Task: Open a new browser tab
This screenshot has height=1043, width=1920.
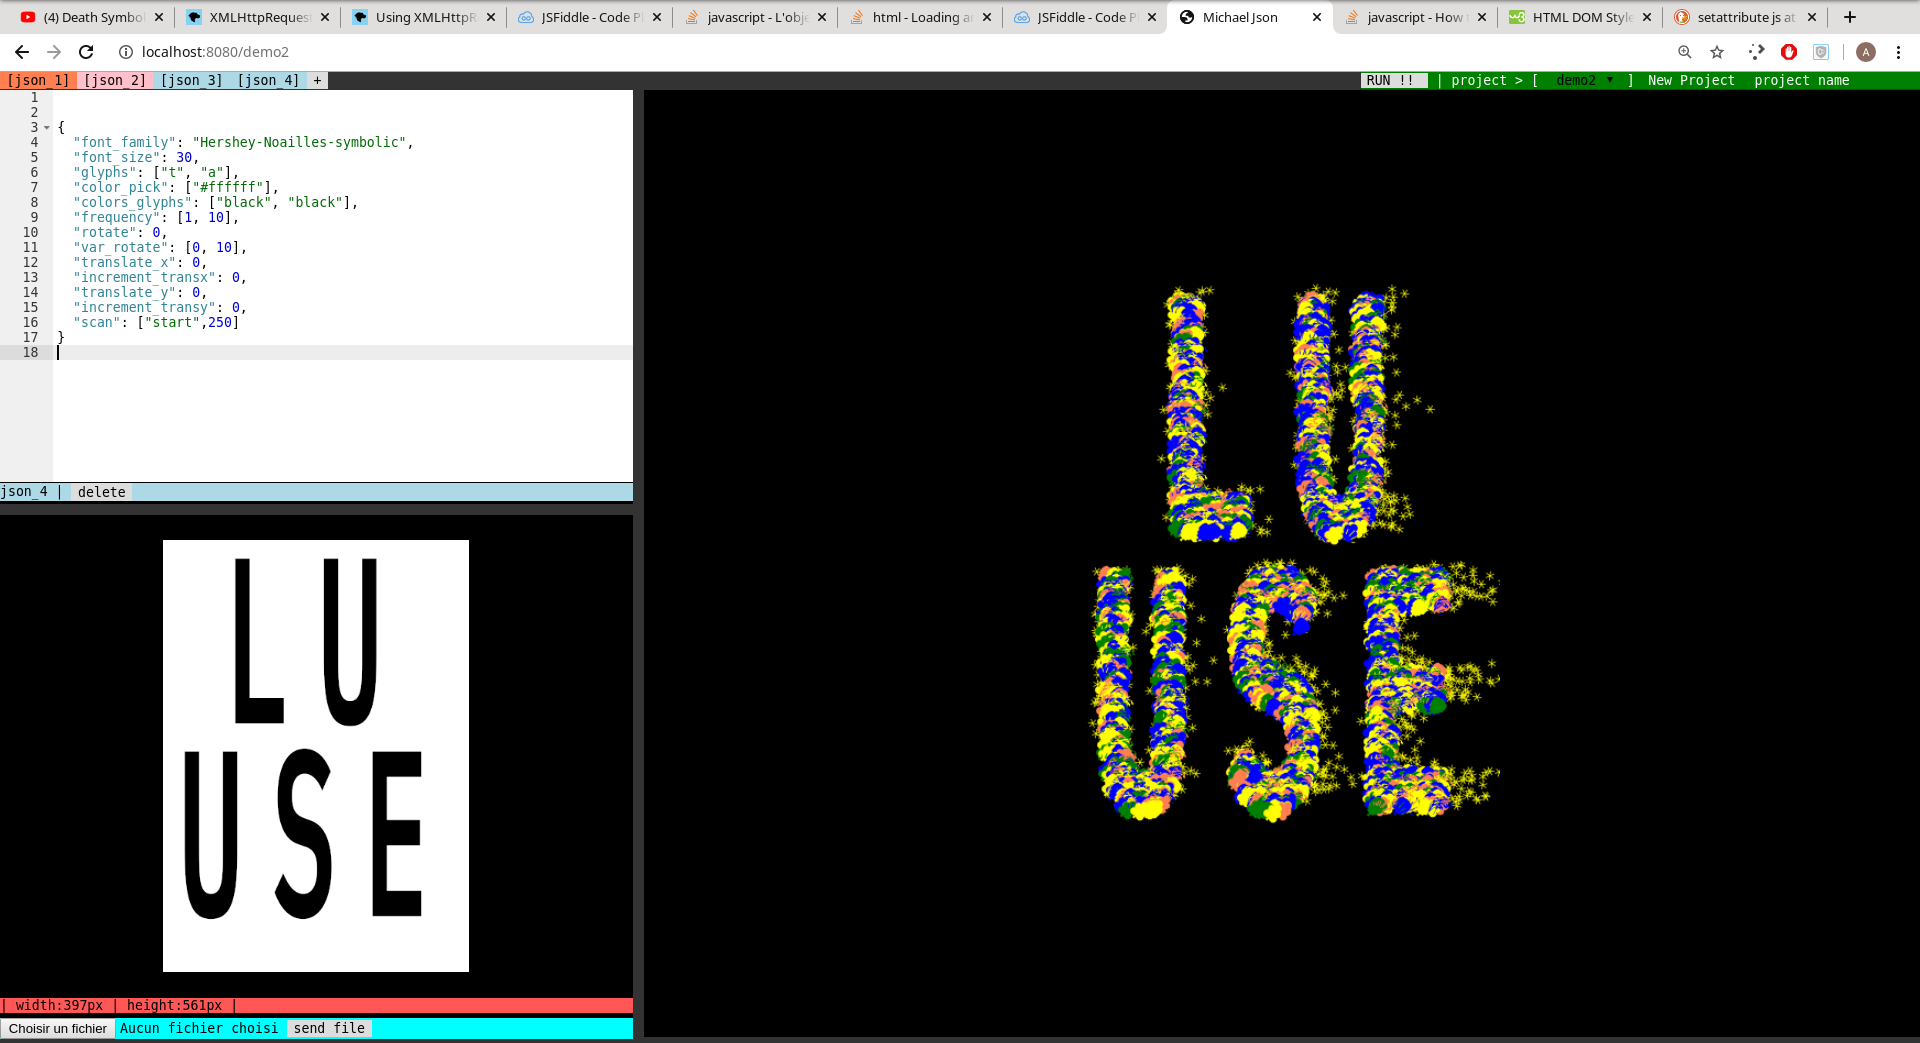Action: click(1850, 17)
